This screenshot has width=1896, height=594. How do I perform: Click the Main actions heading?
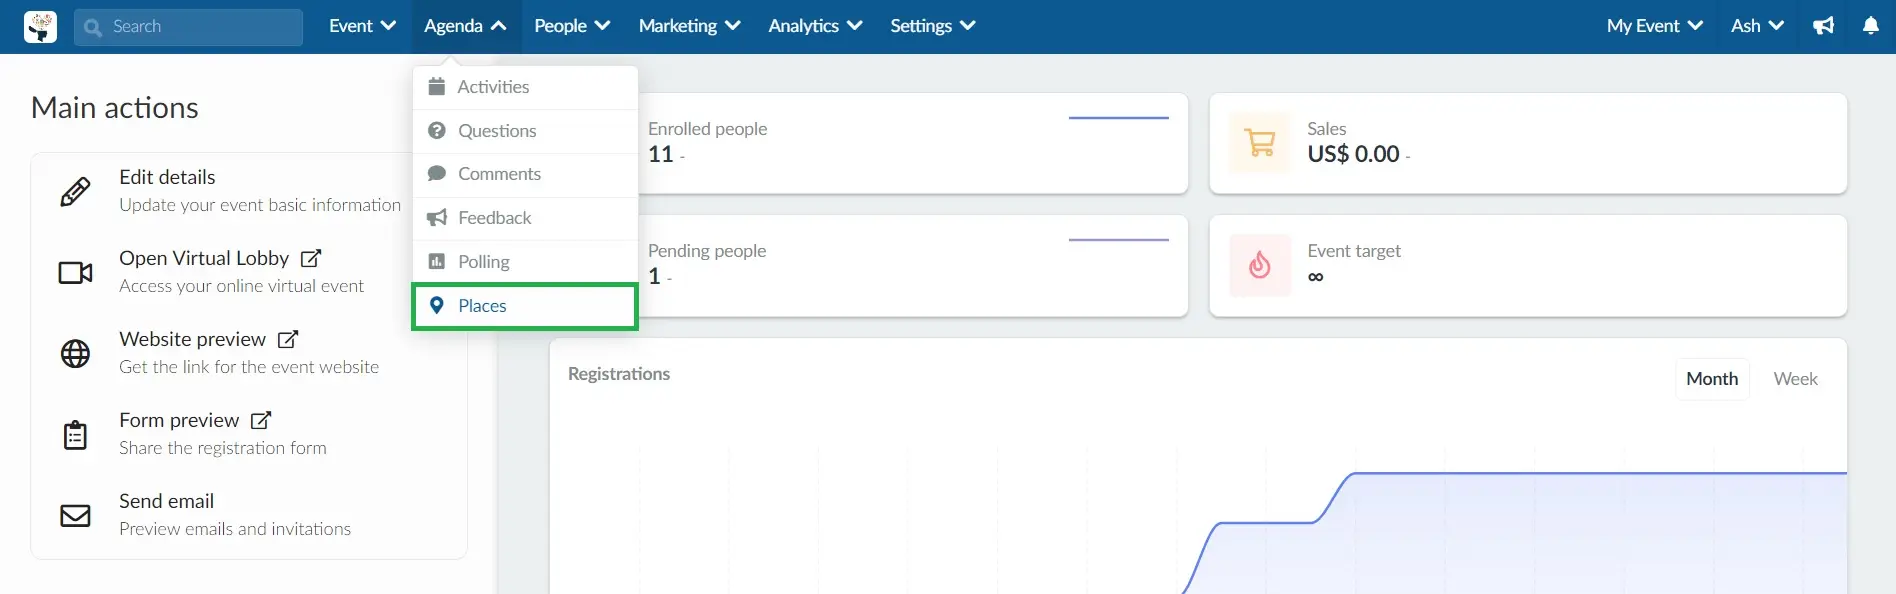[x=115, y=108]
